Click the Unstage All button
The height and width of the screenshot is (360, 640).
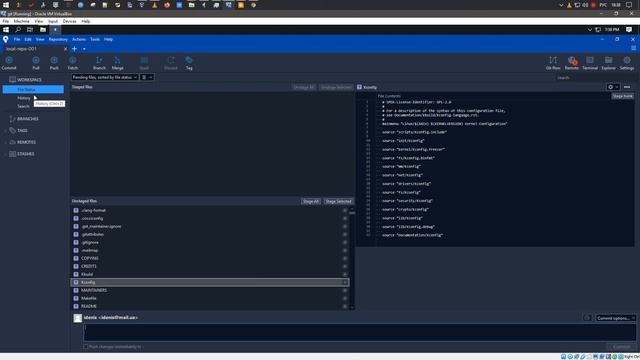coord(304,87)
